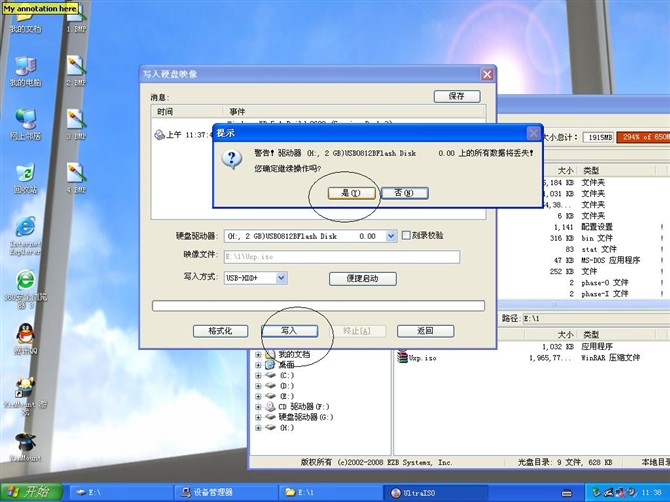This screenshot has height=502, width=670.
Task: Launch Internet Explorer from the desktop
Action: [25, 227]
